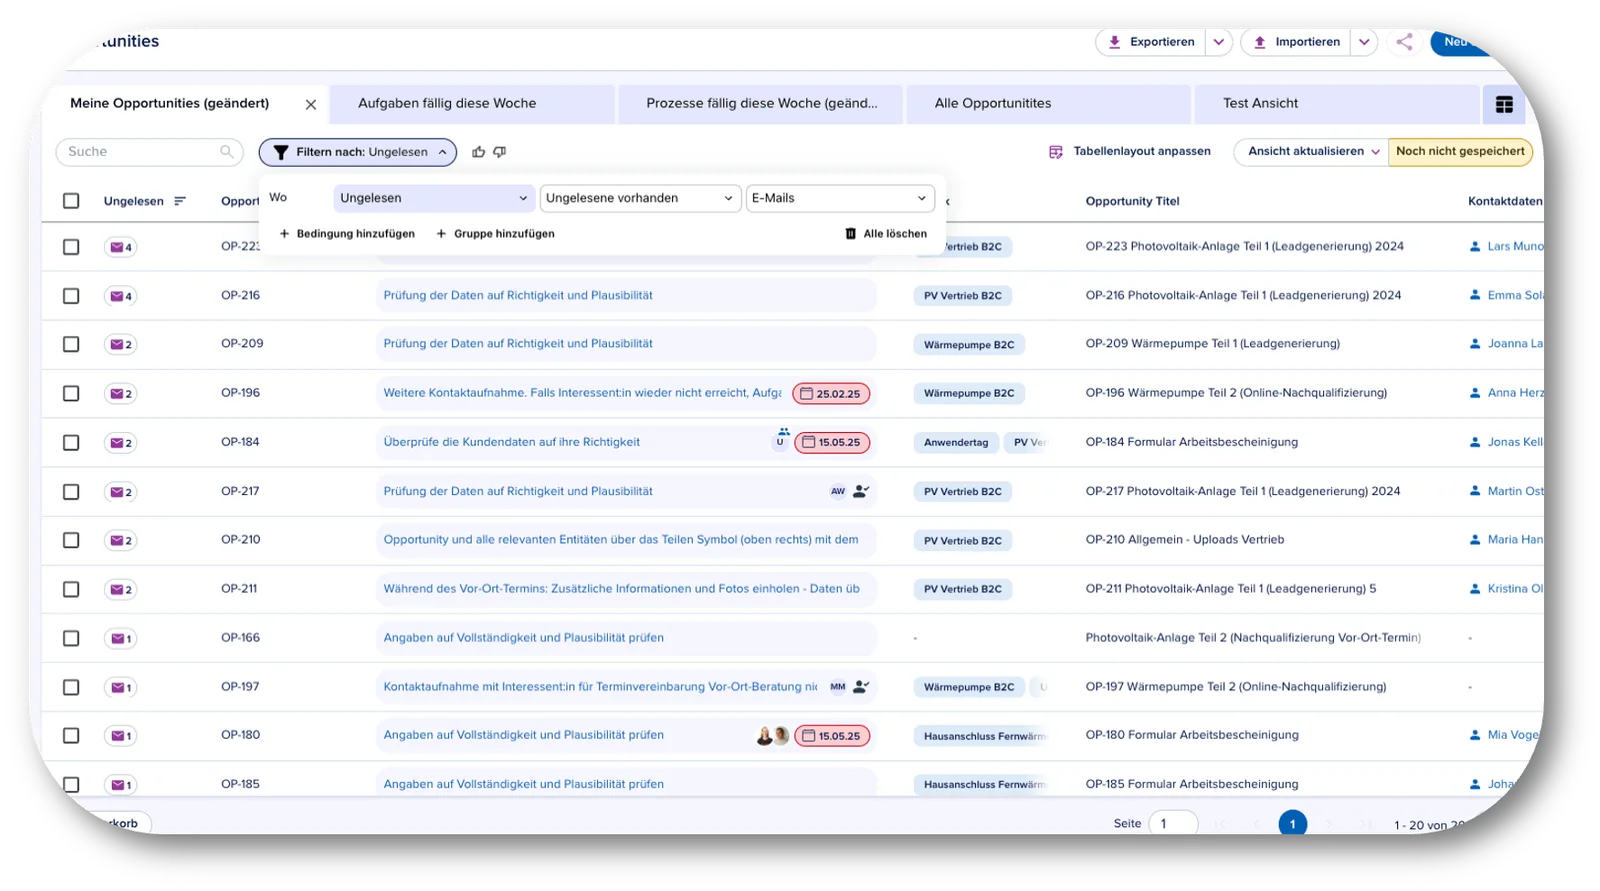Image resolution: width=1600 pixels, height=891 pixels.
Task: Open the E-Mails filter value dropdown
Action: pyautogui.click(x=840, y=198)
